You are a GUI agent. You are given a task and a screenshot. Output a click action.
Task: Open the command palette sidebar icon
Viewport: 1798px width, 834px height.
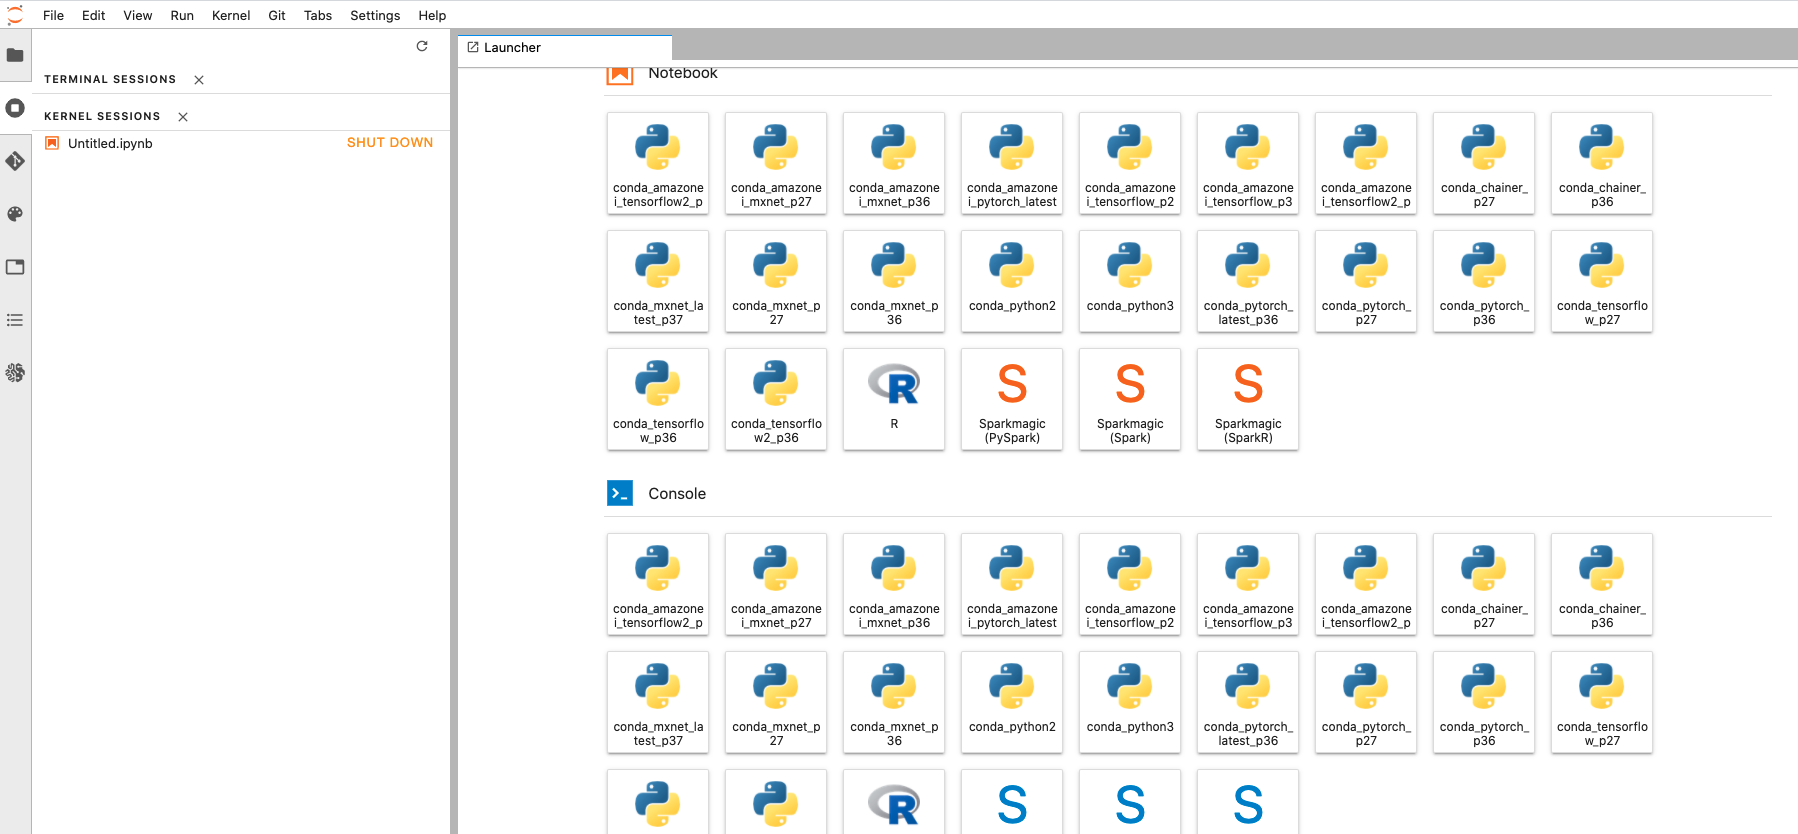[x=15, y=214]
